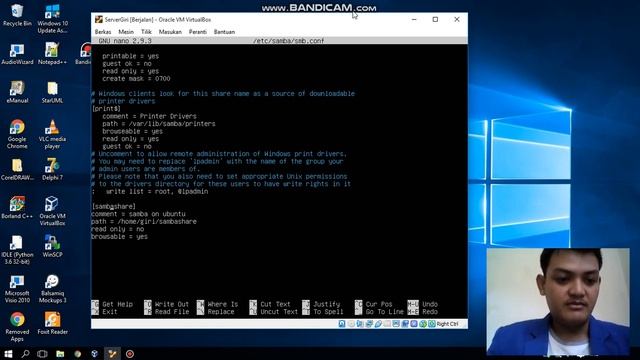Click the 'Write Out' nano shortcut label
640x360 pixels.
click(x=172, y=304)
